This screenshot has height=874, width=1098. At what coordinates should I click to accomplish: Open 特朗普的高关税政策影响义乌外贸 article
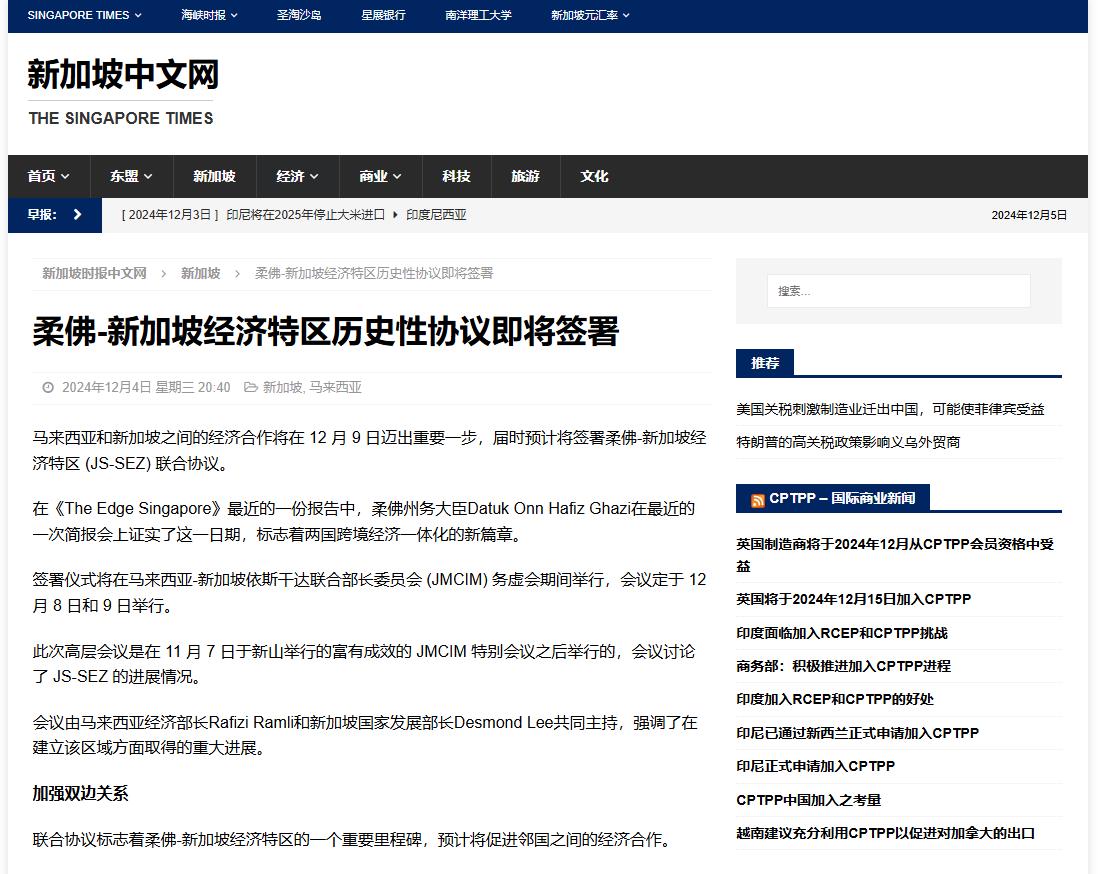coord(848,442)
